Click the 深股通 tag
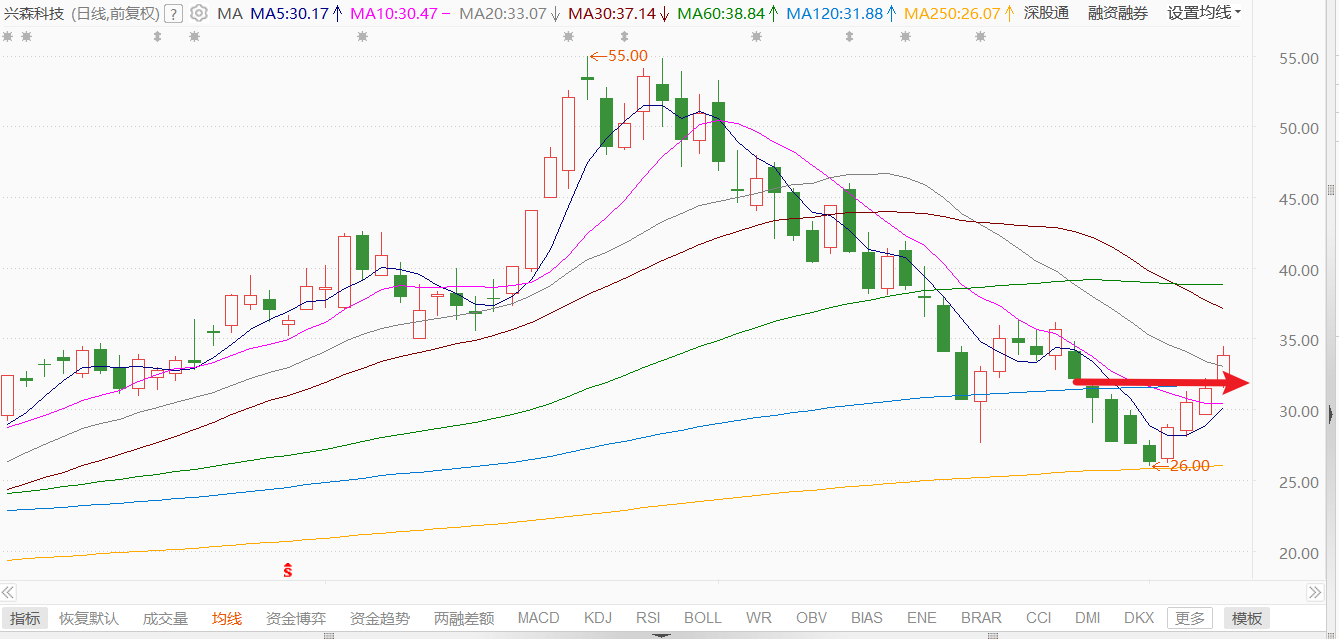The width and height of the screenshot is (1339, 639). 1046,14
